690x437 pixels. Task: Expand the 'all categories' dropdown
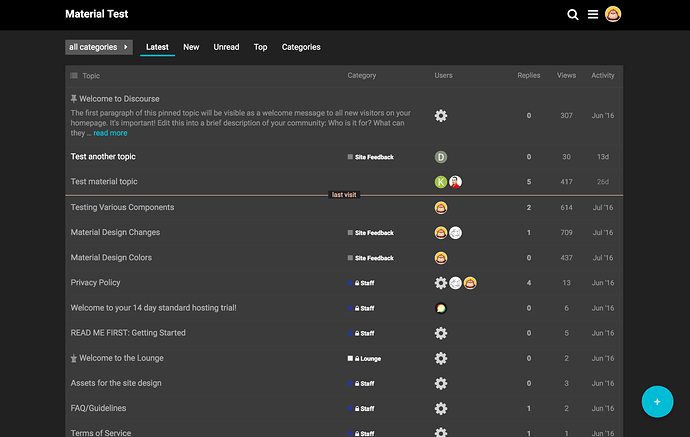99,47
